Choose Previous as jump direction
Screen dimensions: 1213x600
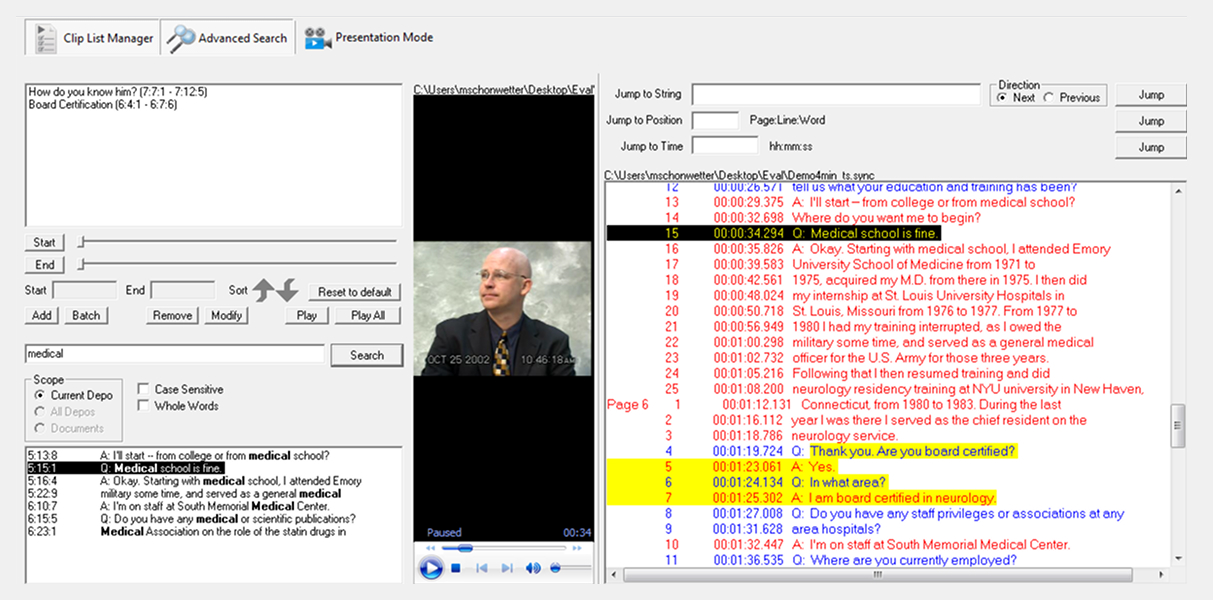[1071, 97]
